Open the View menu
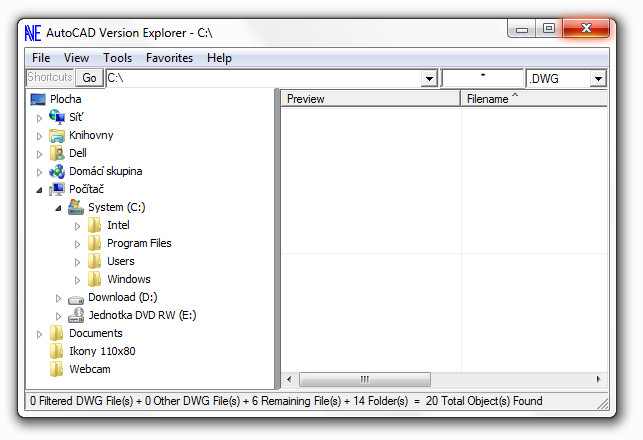The image size is (643, 440). coord(76,58)
